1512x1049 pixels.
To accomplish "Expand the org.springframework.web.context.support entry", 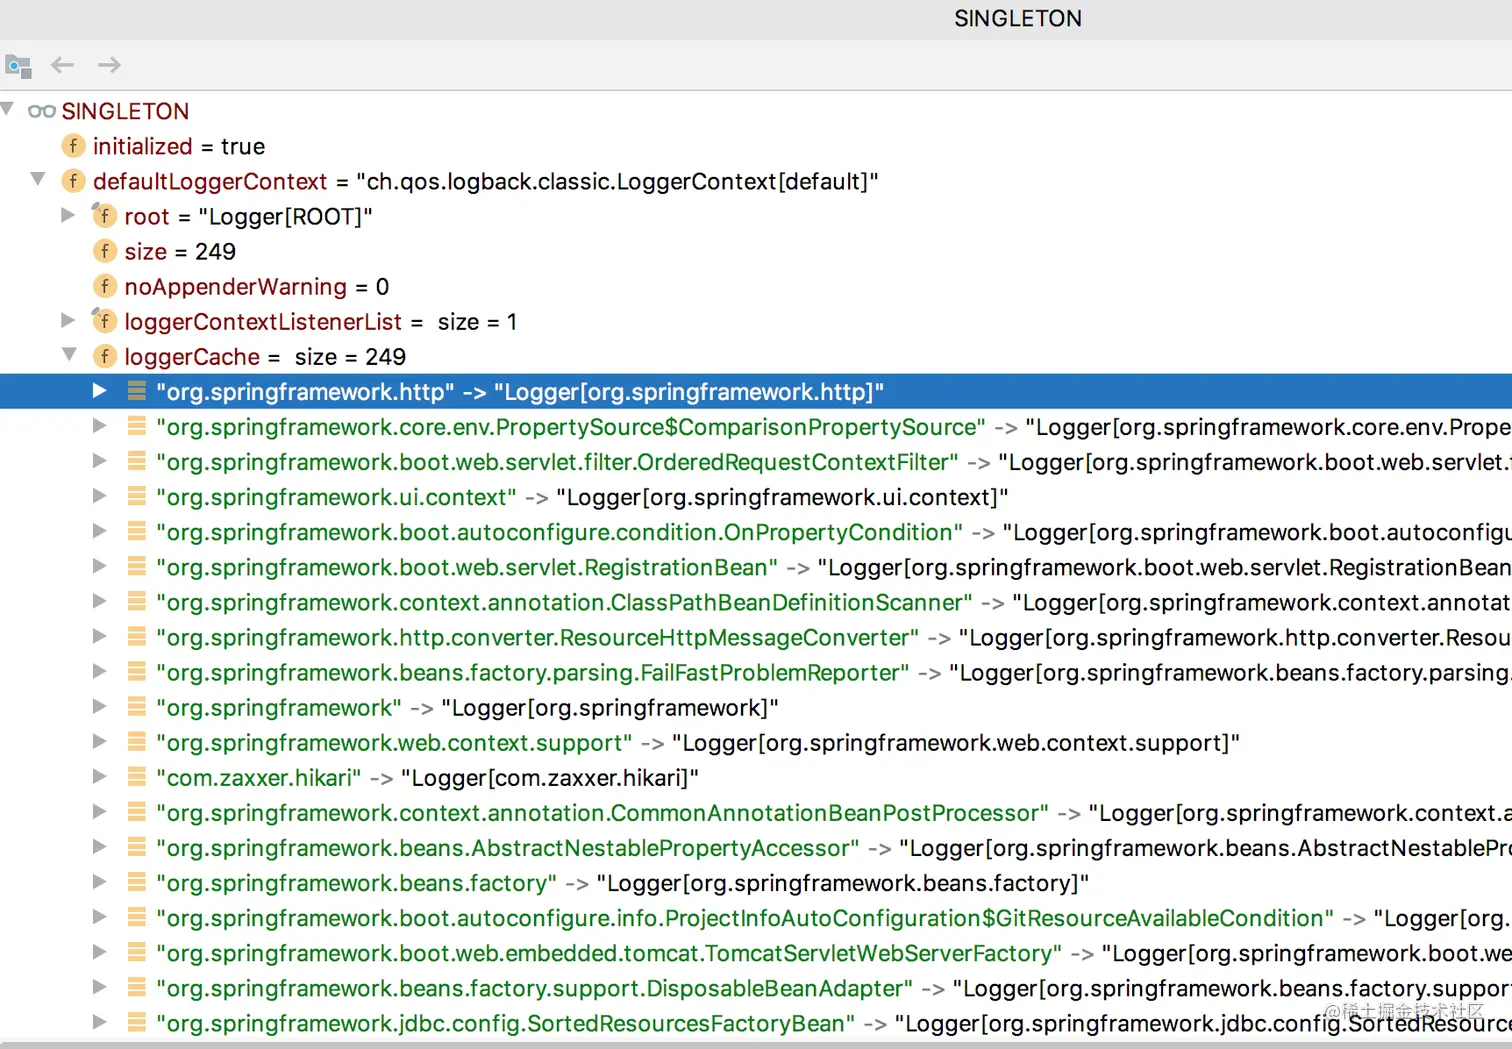I will coord(99,741).
